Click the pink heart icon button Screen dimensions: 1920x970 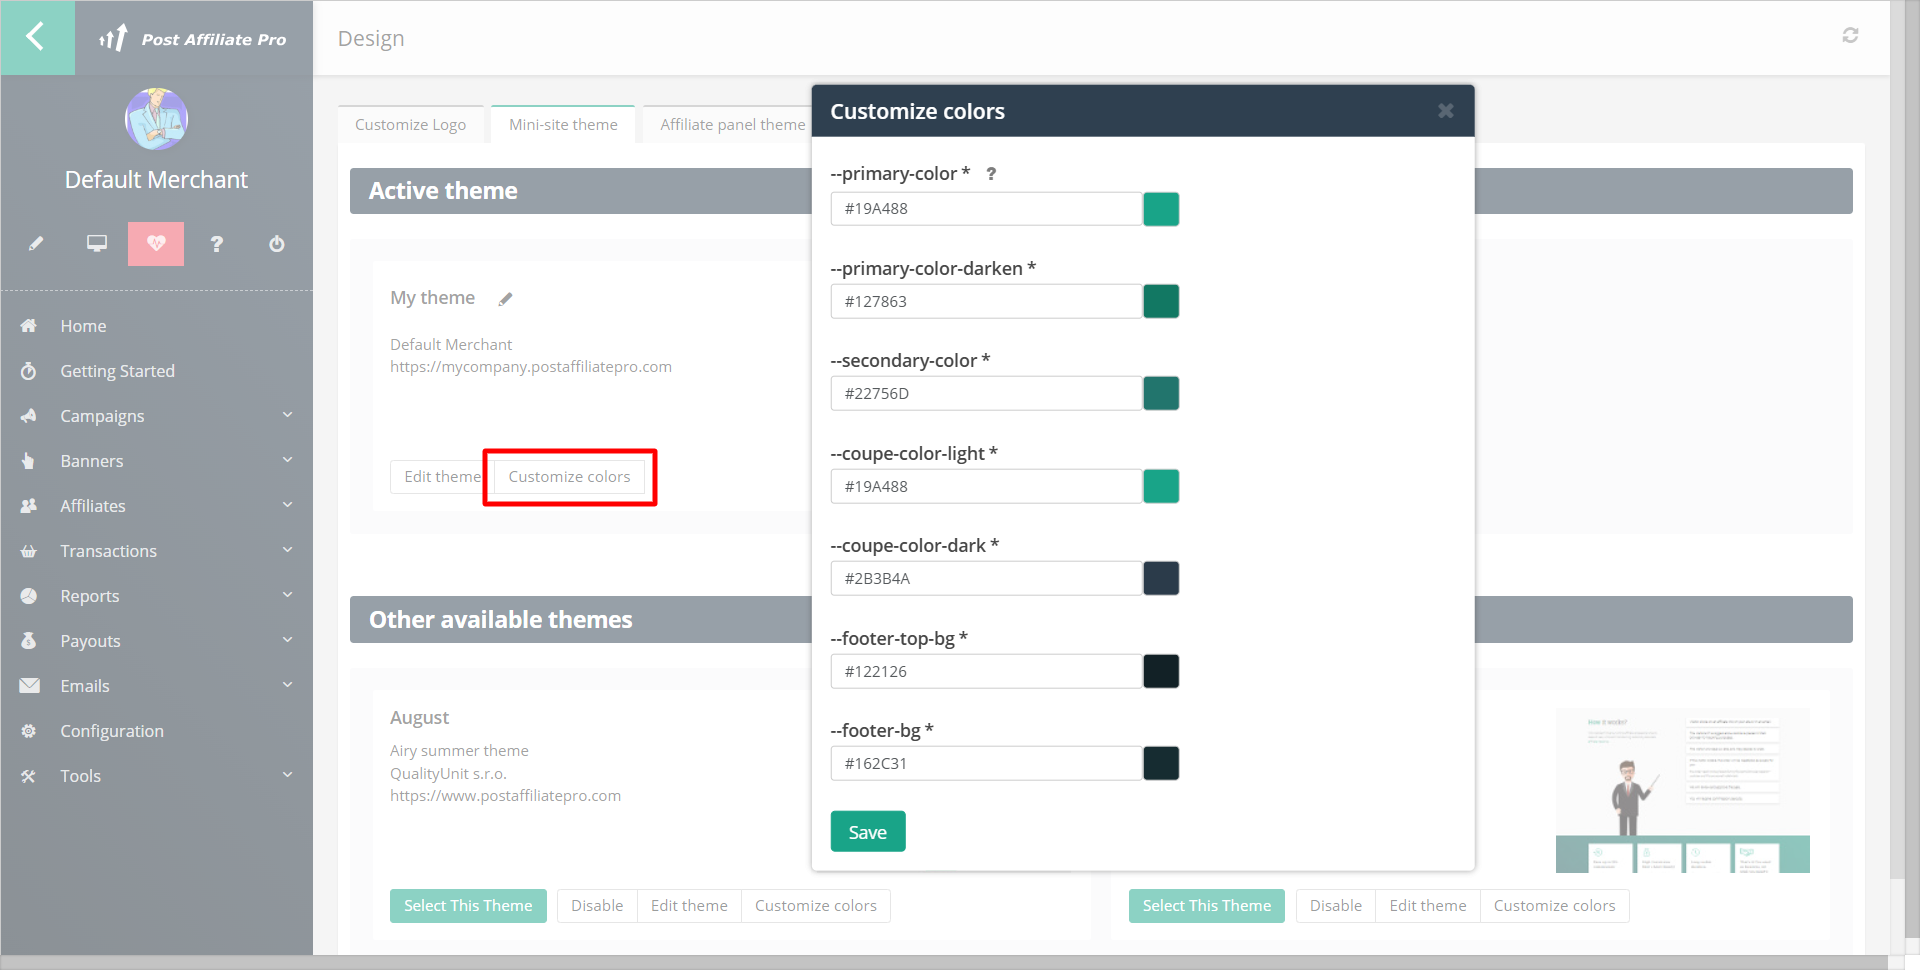pos(156,244)
